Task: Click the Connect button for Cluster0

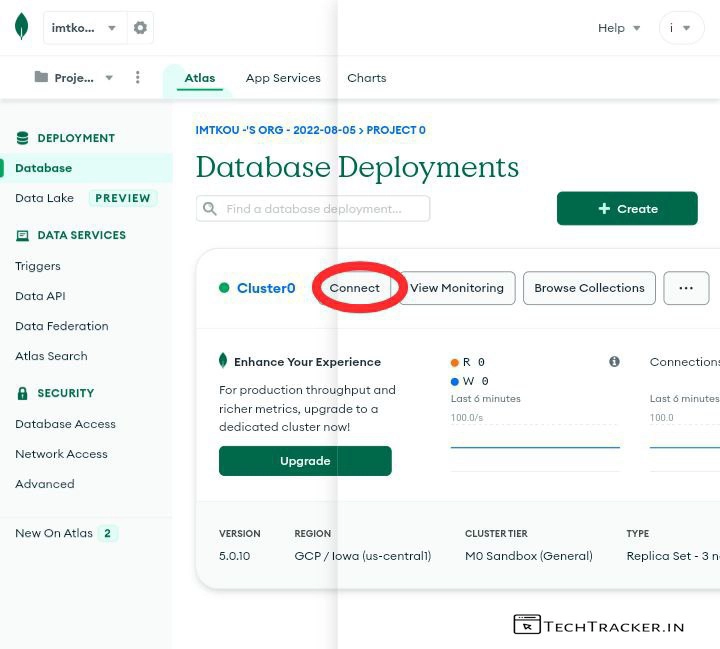Action: tap(355, 288)
